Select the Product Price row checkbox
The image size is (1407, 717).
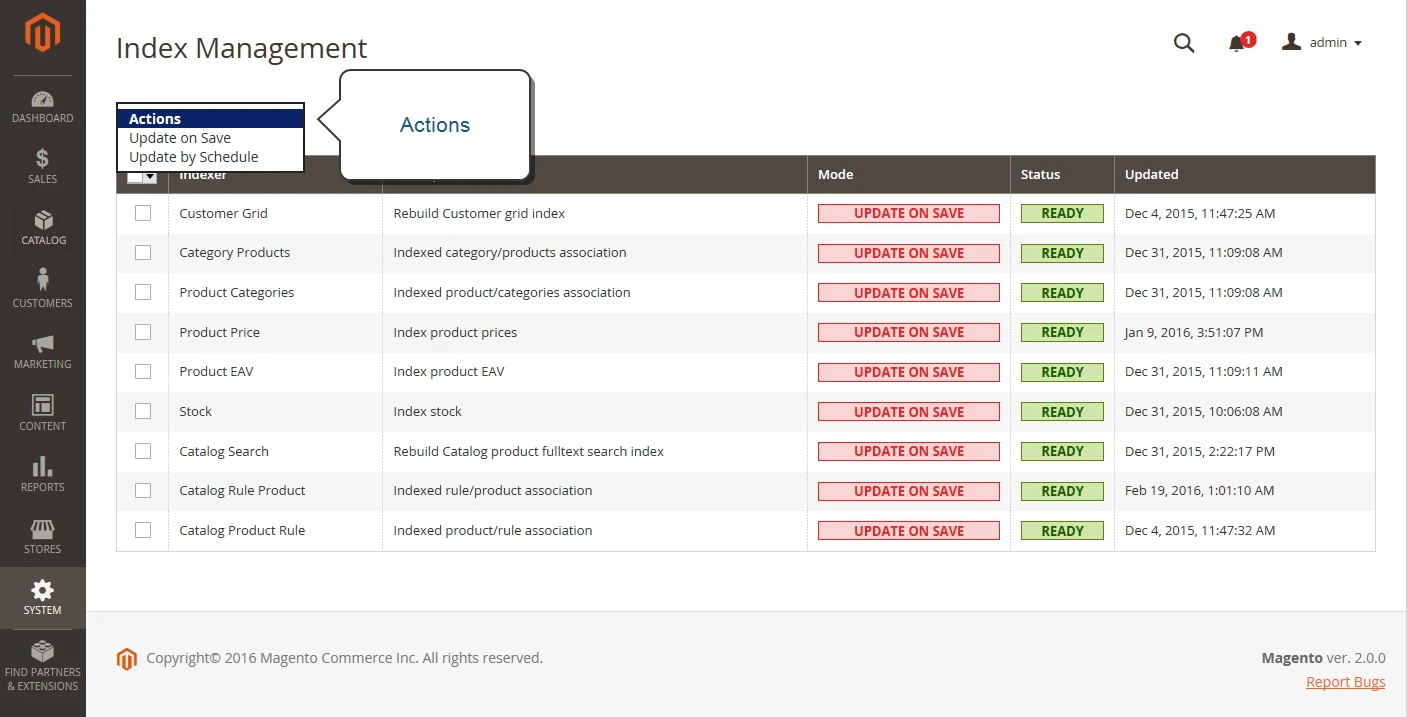click(x=143, y=332)
